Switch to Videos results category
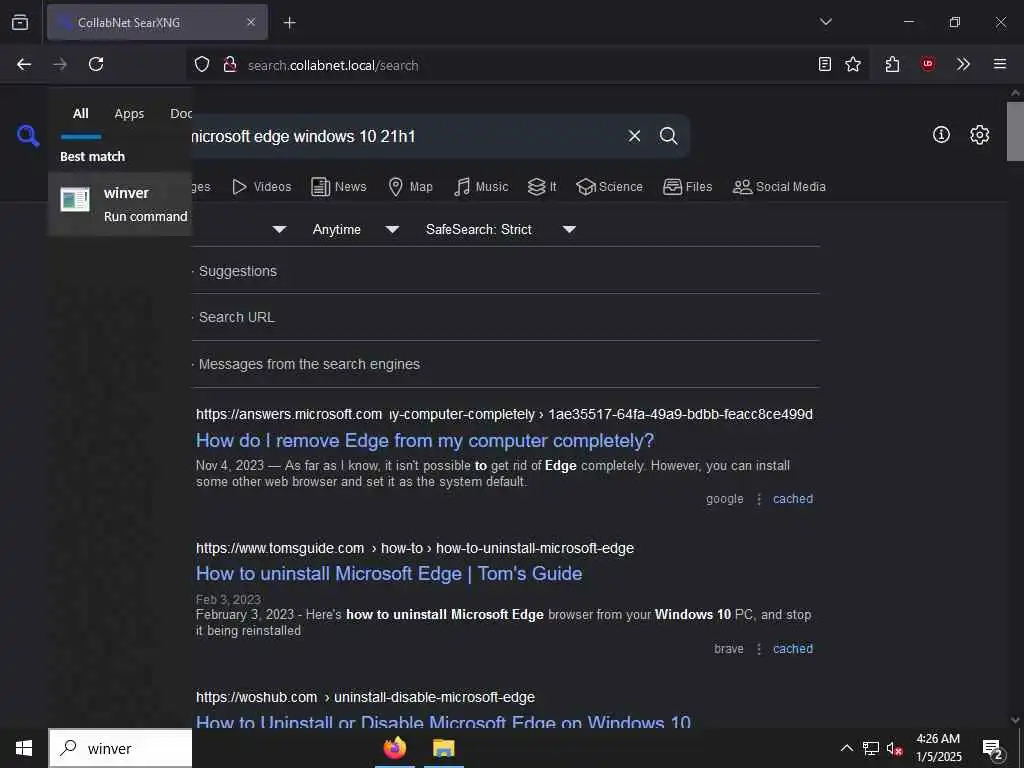This screenshot has height=768, width=1024. tap(262, 187)
